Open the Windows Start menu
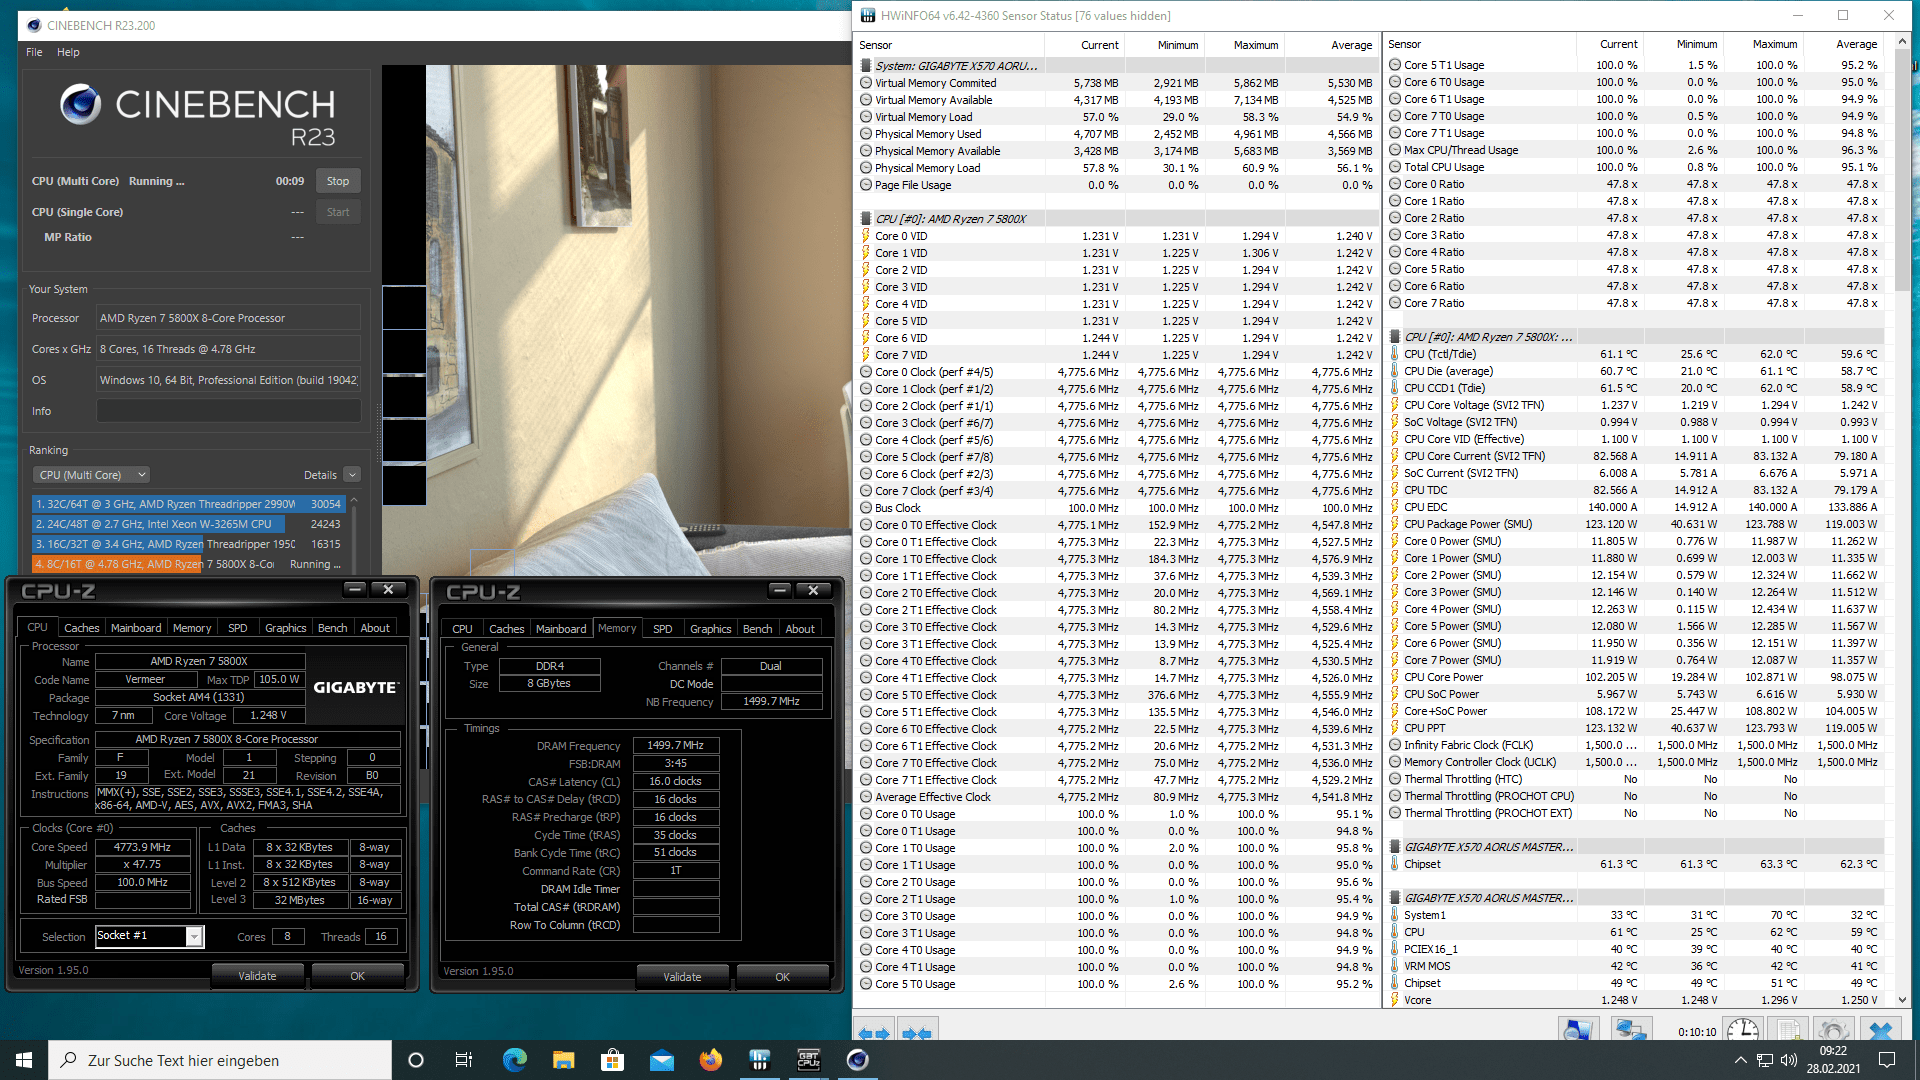 pyautogui.click(x=24, y=1060)
